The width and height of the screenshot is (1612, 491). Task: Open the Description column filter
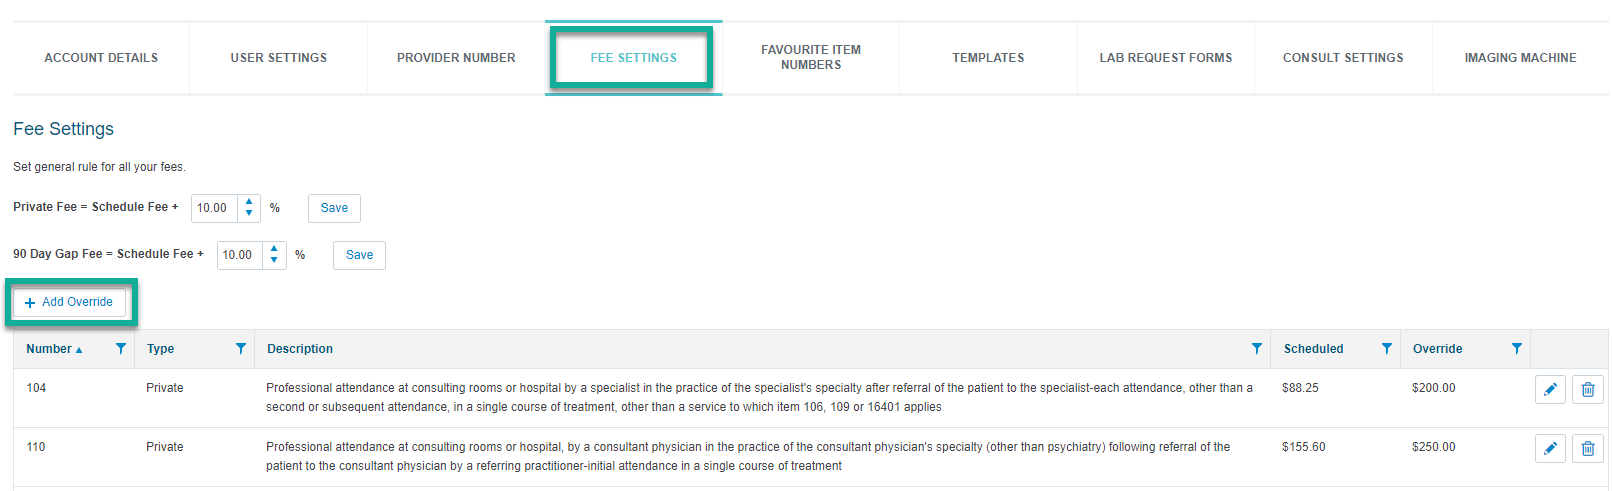coord(1257,349)
